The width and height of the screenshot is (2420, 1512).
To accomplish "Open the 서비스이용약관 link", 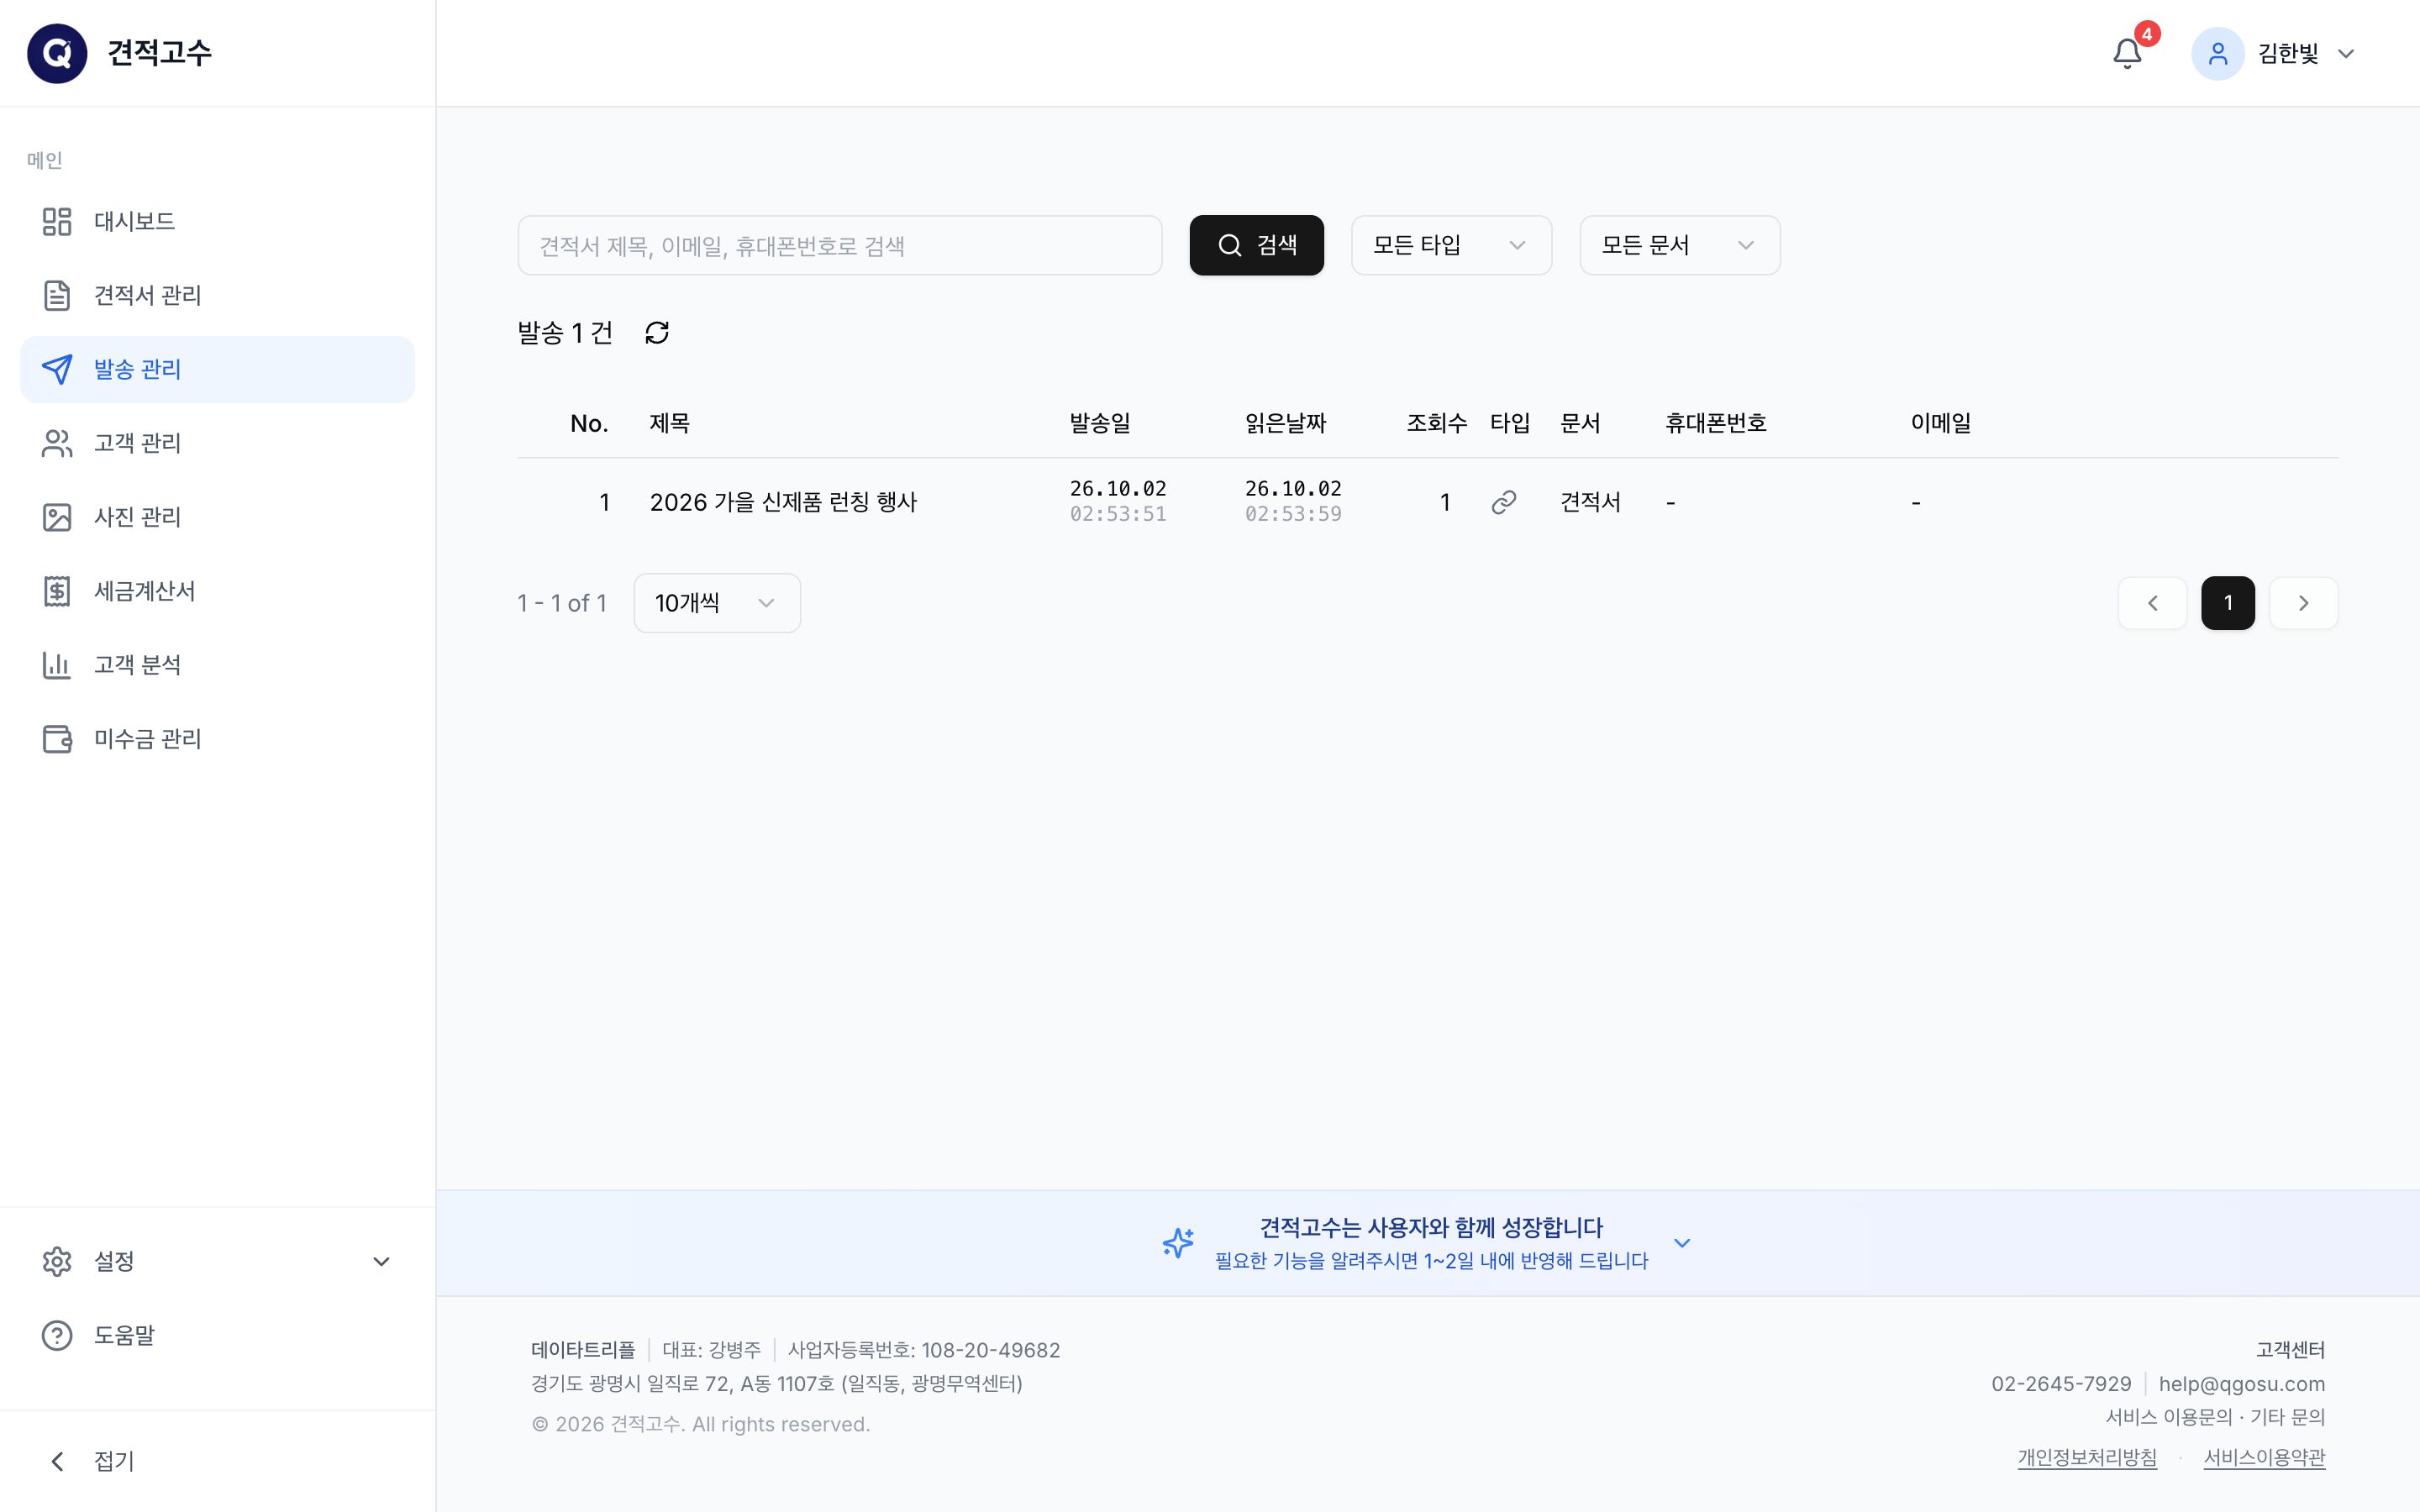I will coord(2264,1457).
